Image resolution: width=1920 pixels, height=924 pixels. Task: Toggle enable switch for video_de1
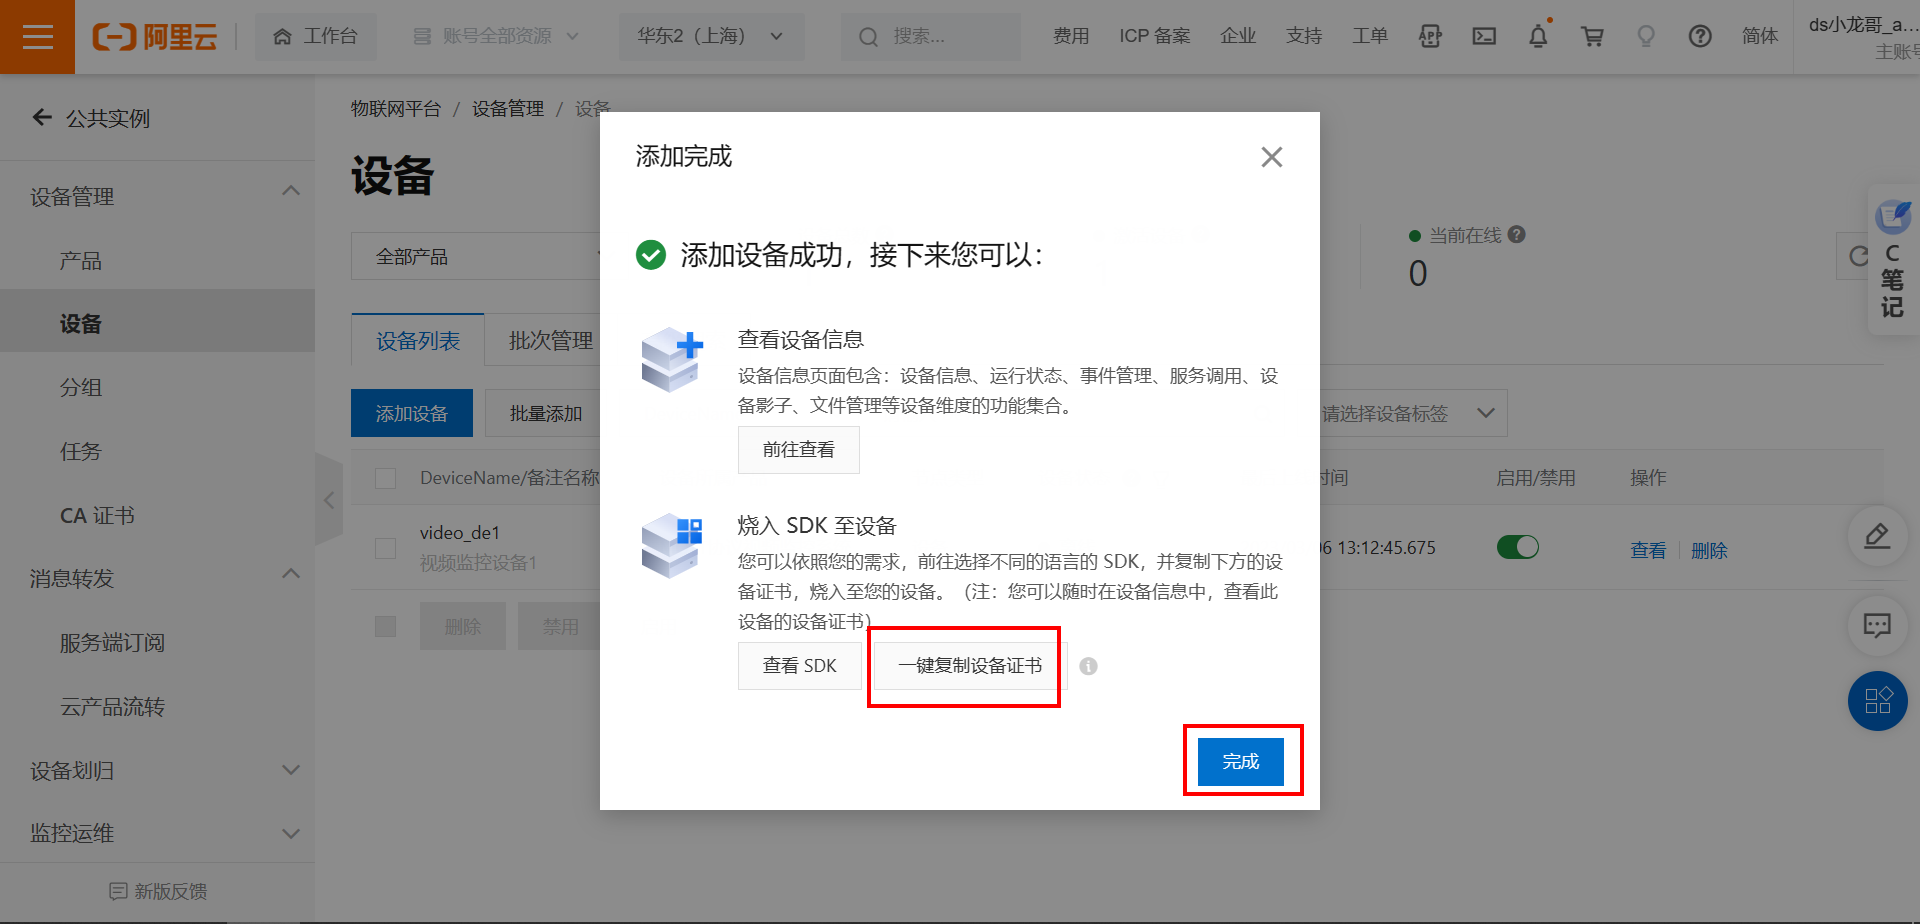point(1517,547)
